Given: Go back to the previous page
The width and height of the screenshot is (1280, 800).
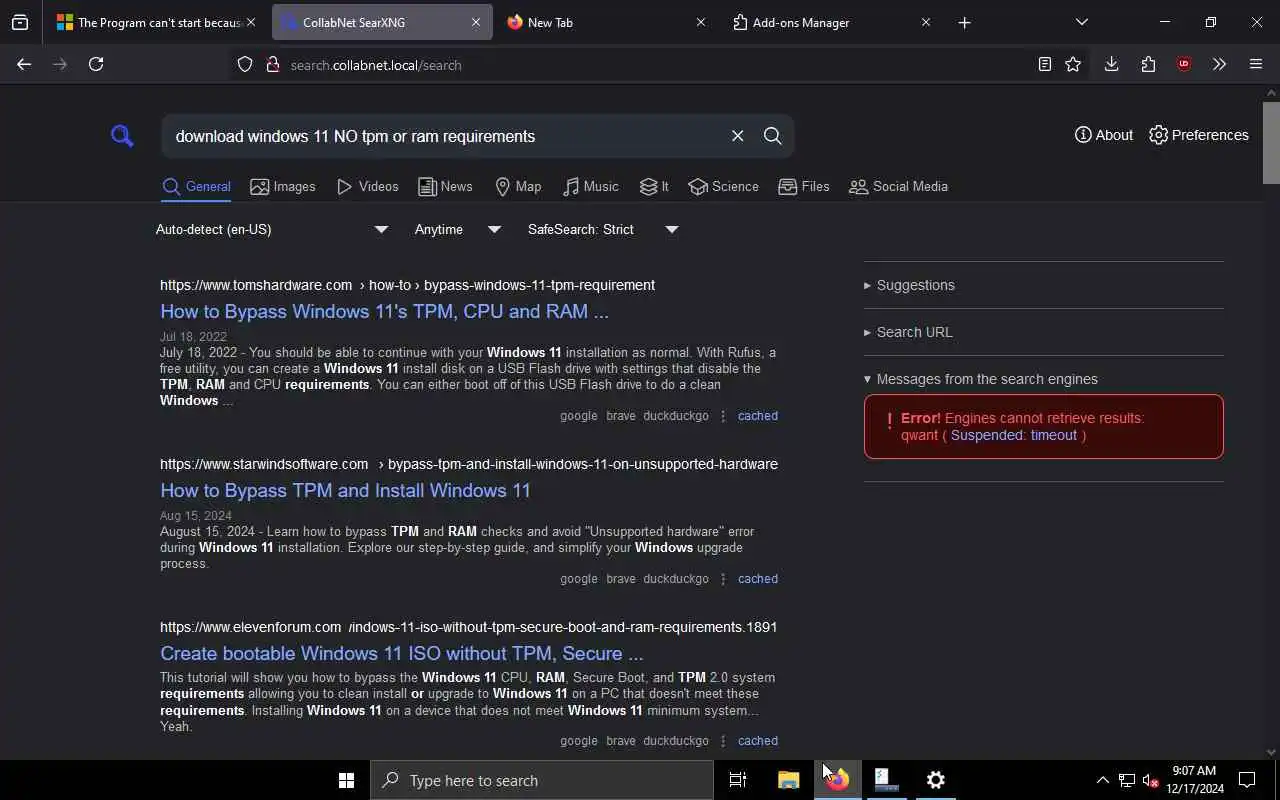Looking at the screenshot, I should 24,64.
